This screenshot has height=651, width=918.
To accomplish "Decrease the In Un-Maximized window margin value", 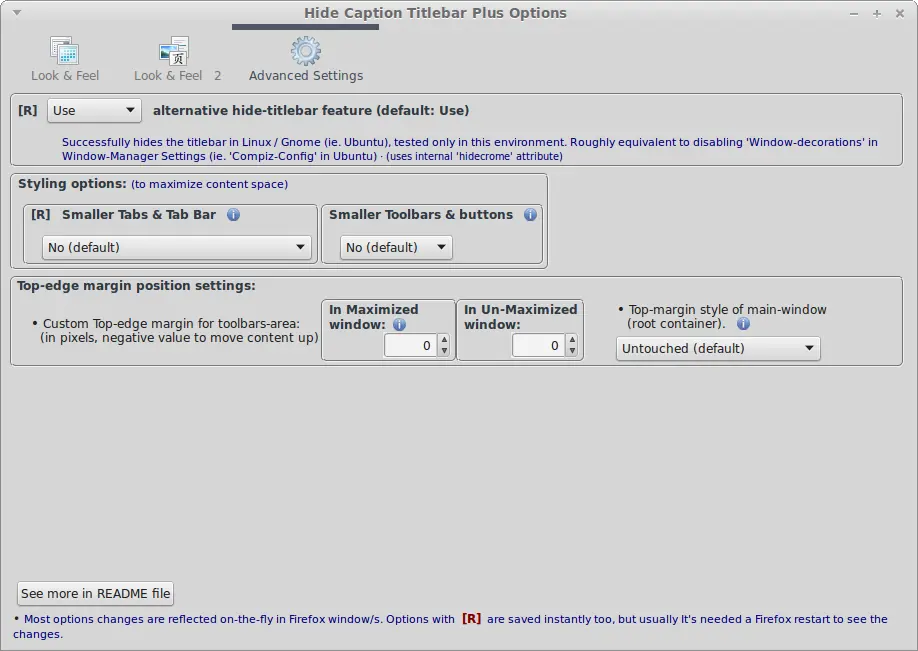I will tap(573, 351).
